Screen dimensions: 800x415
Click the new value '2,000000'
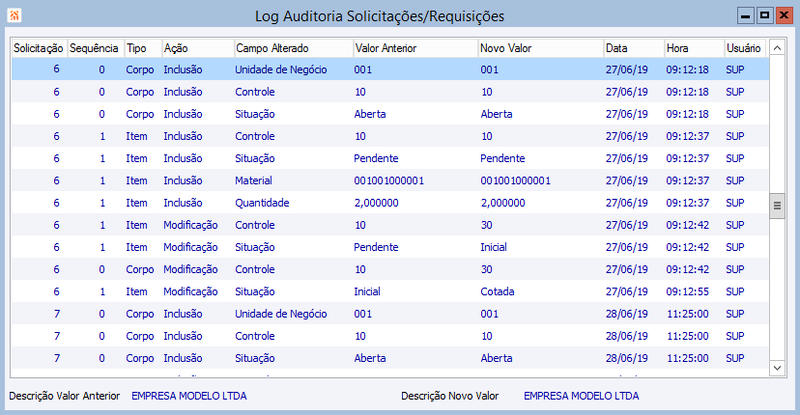pyautogui.click(x=503, y=203)
